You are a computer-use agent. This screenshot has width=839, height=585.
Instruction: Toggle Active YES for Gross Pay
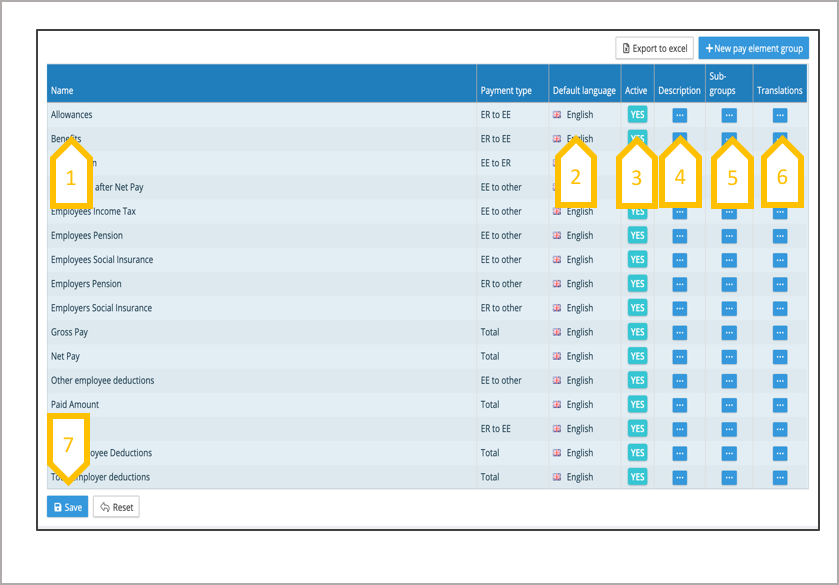pos(637,332)
